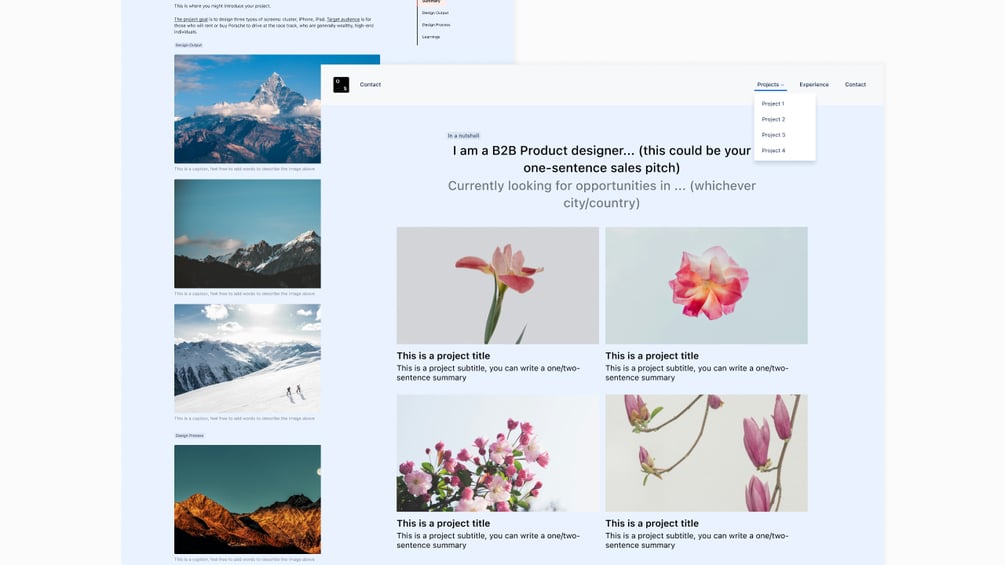The height and width of the screenshot is (565, 1005).
Task: Click the project title under the rose image
Action: [x=652, y=356]
